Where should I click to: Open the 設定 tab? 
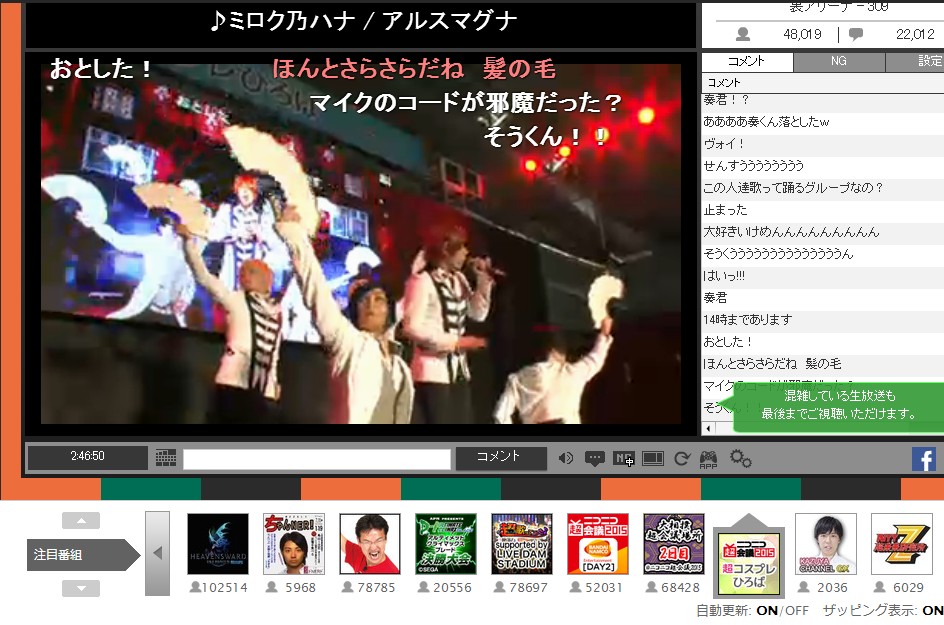point(914,61)
